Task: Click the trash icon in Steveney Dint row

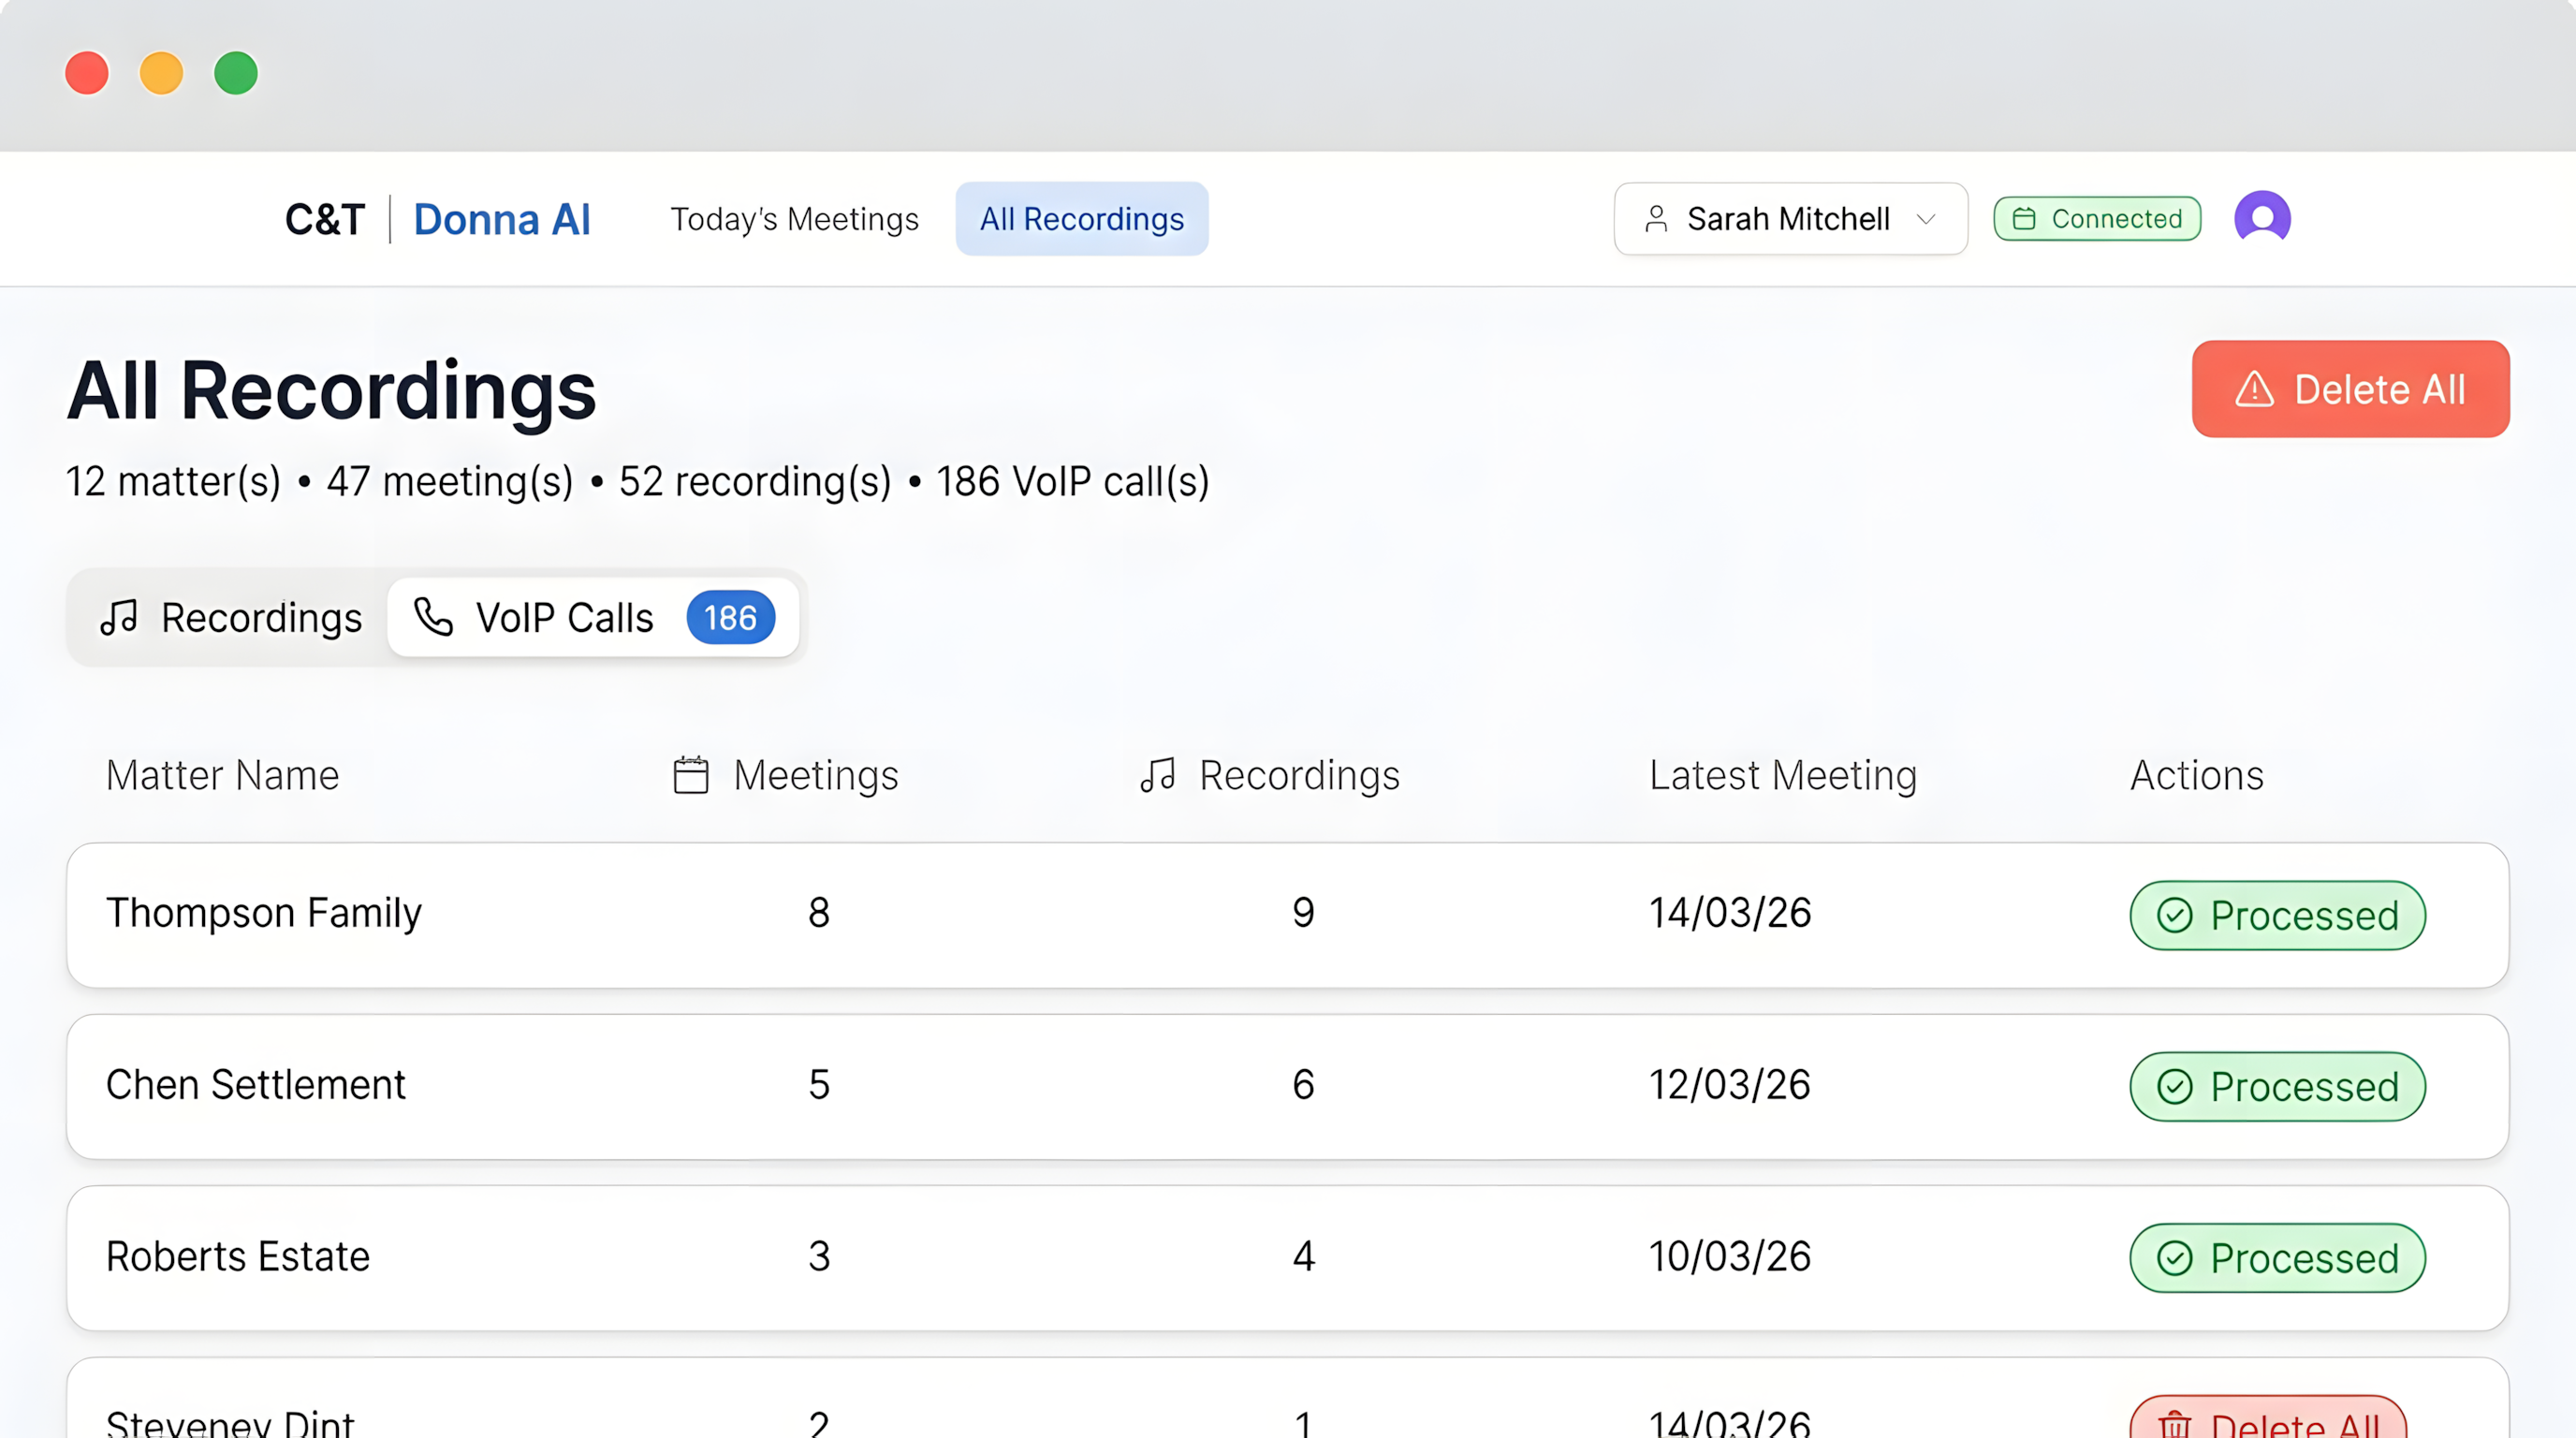Action: click(2174, 1424)
